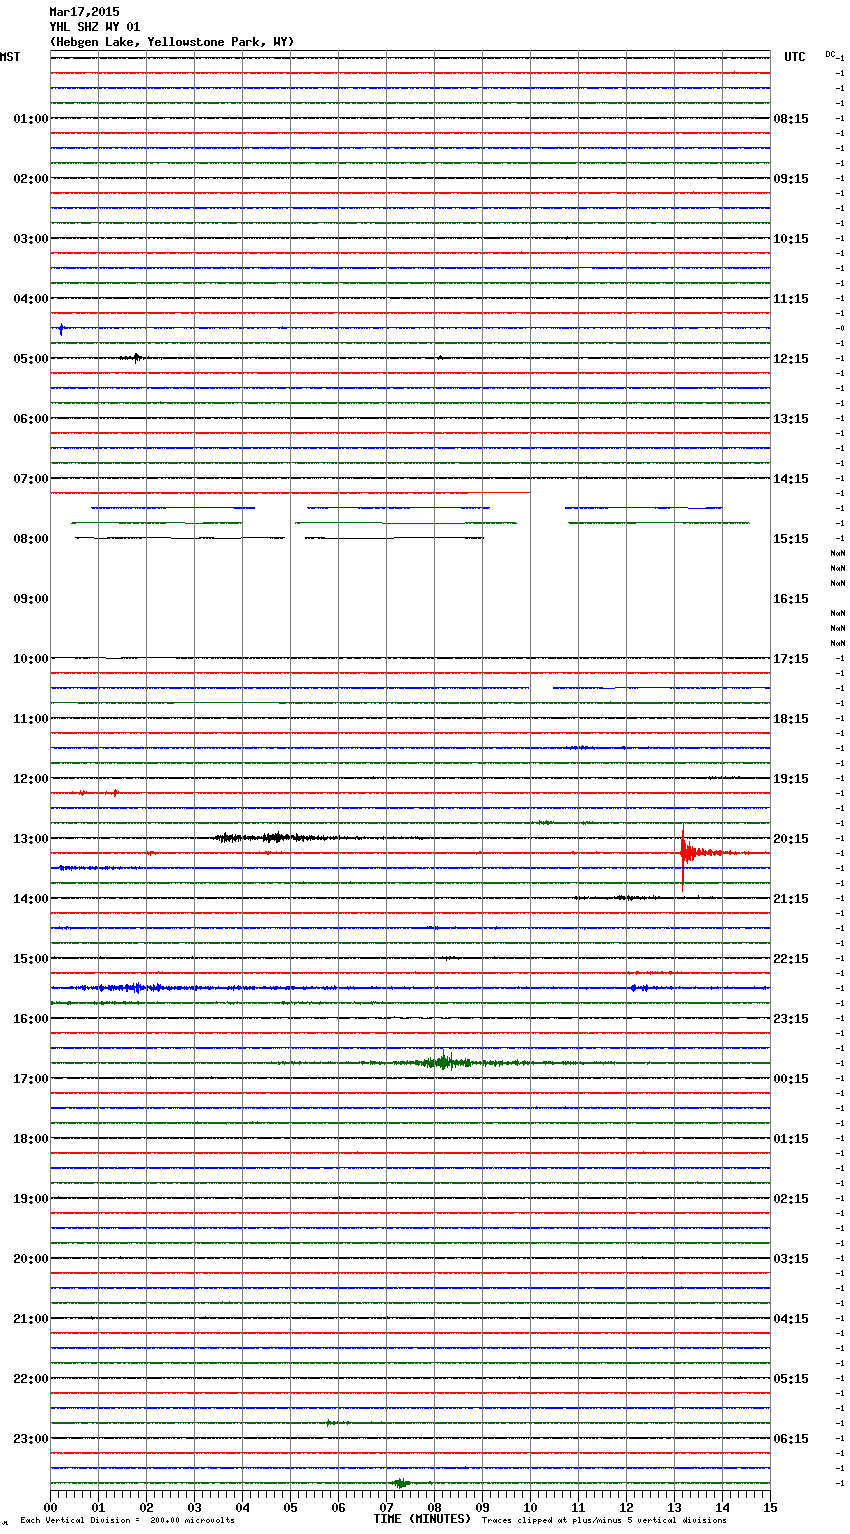The width and height of the screenshot is (850, 1534).
Task: Click the '13:00' MST hour label
Action: 30,839
